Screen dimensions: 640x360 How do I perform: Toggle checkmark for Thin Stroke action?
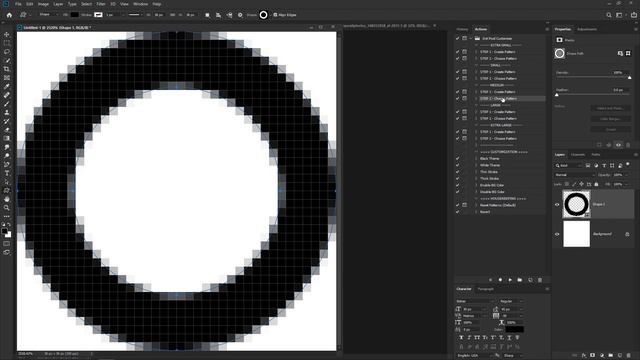(x=457, y=172)
